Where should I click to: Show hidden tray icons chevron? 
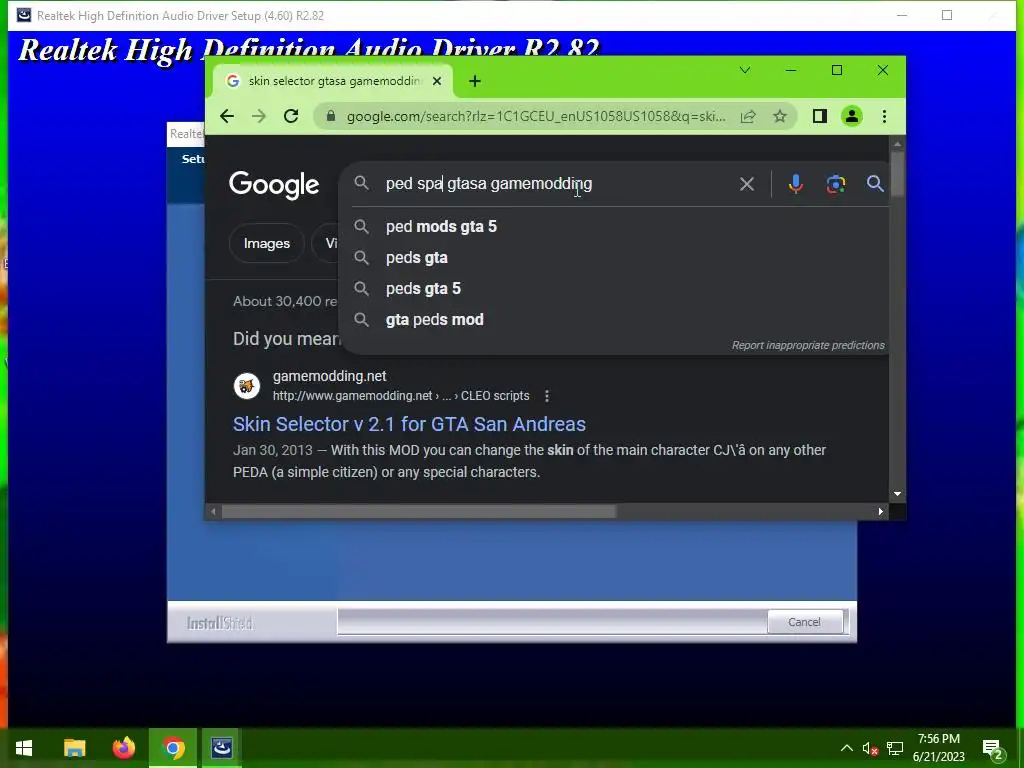pyautogui.click(x=846, y=748)
